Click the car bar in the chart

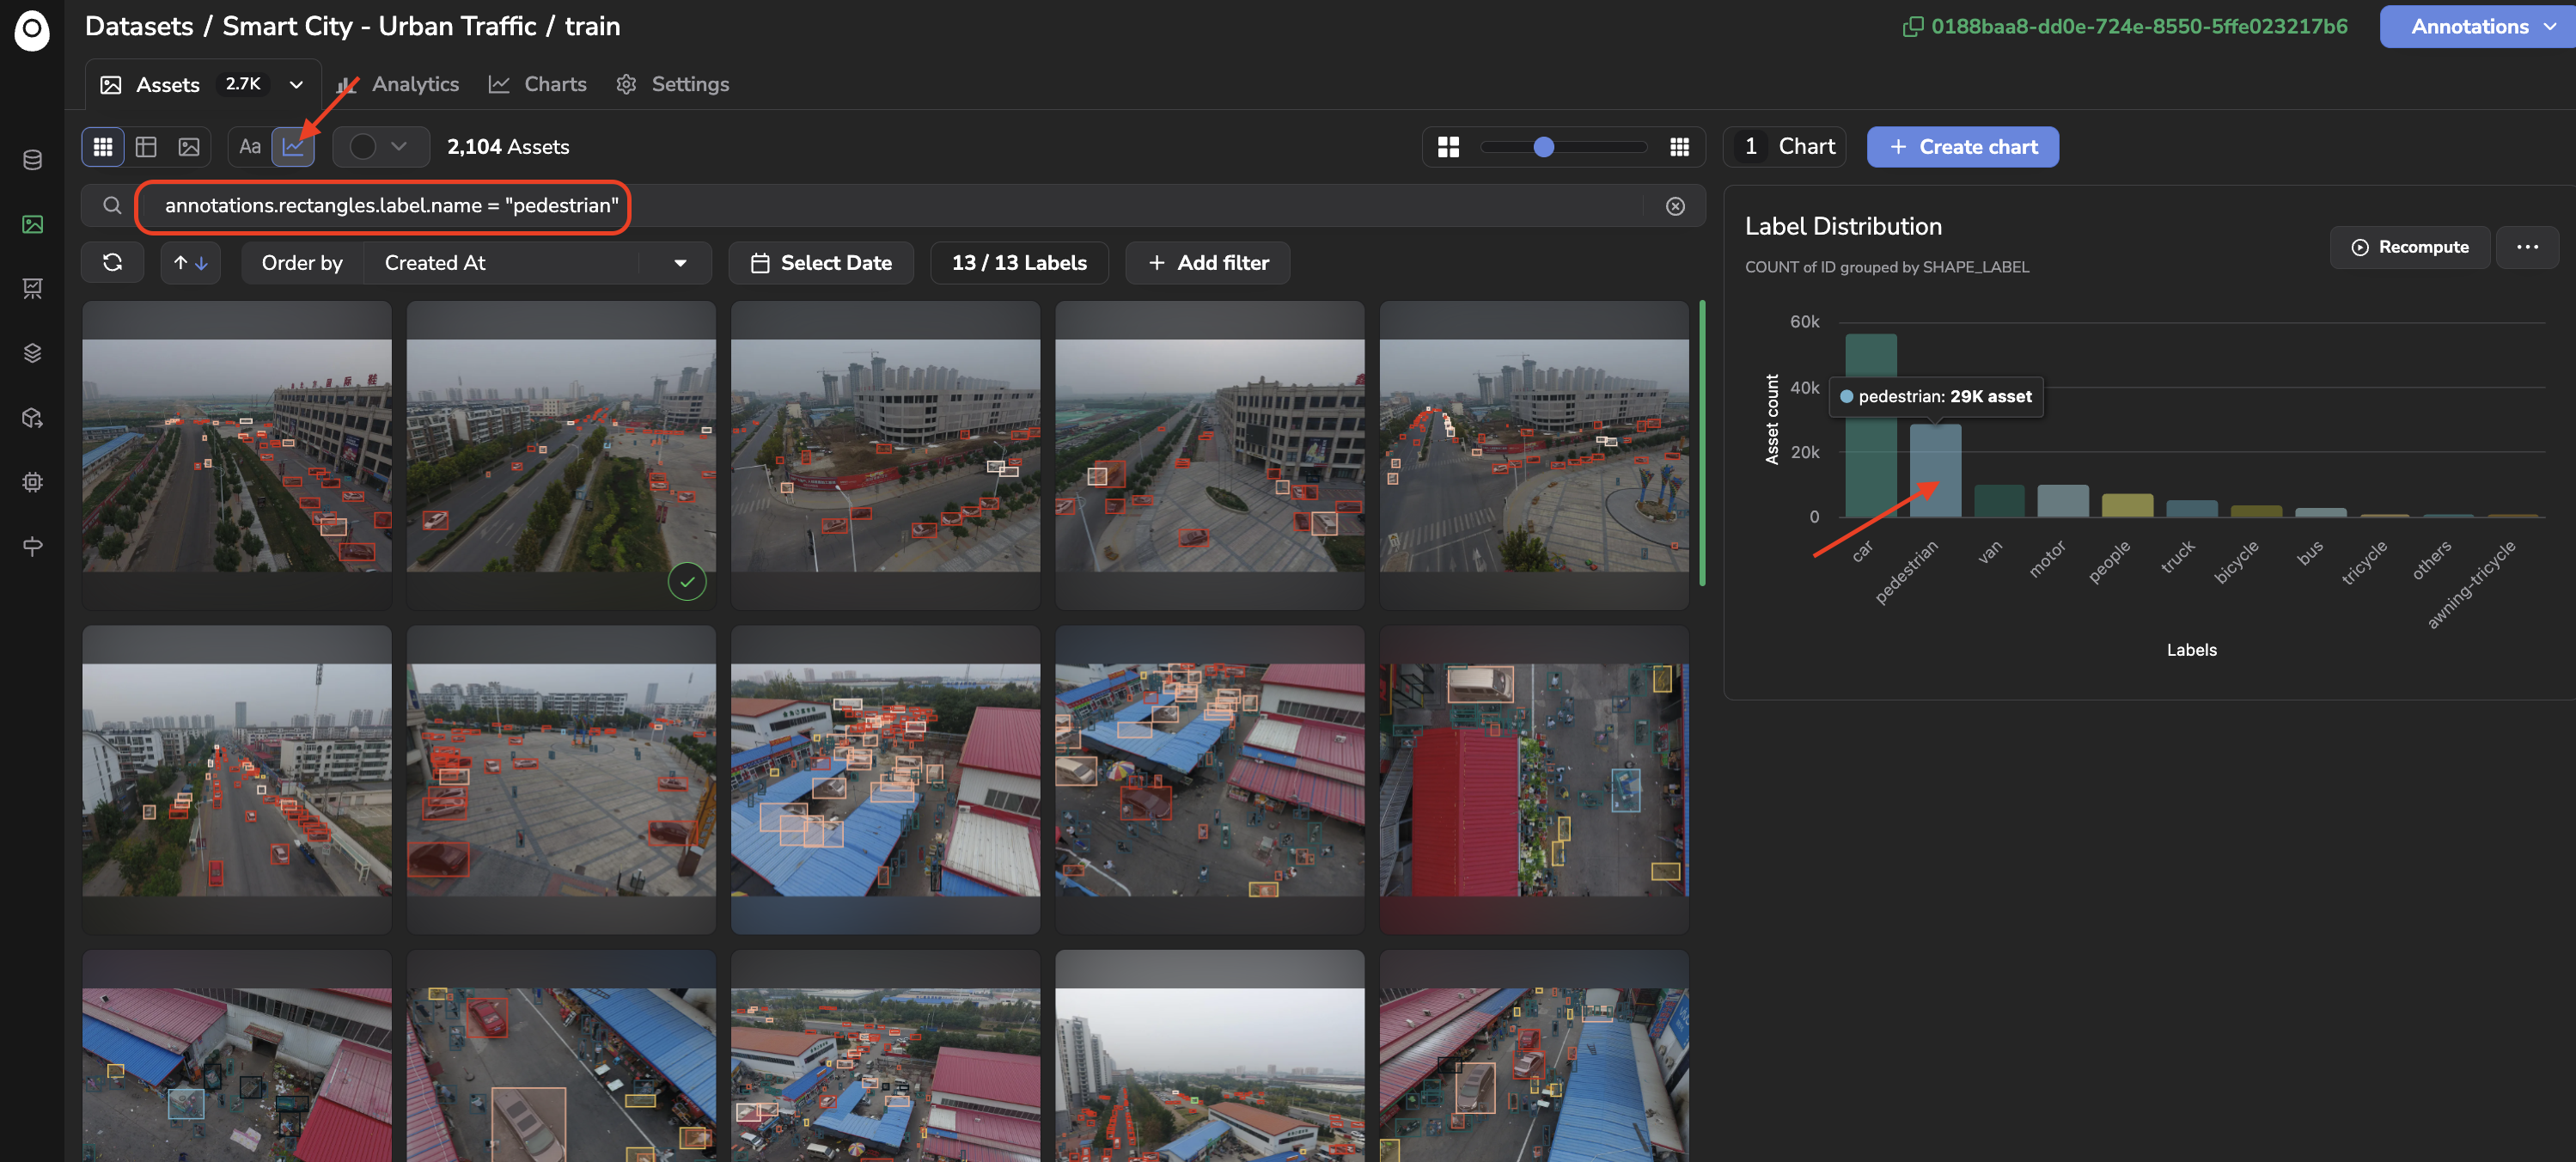pos(1870,425)
